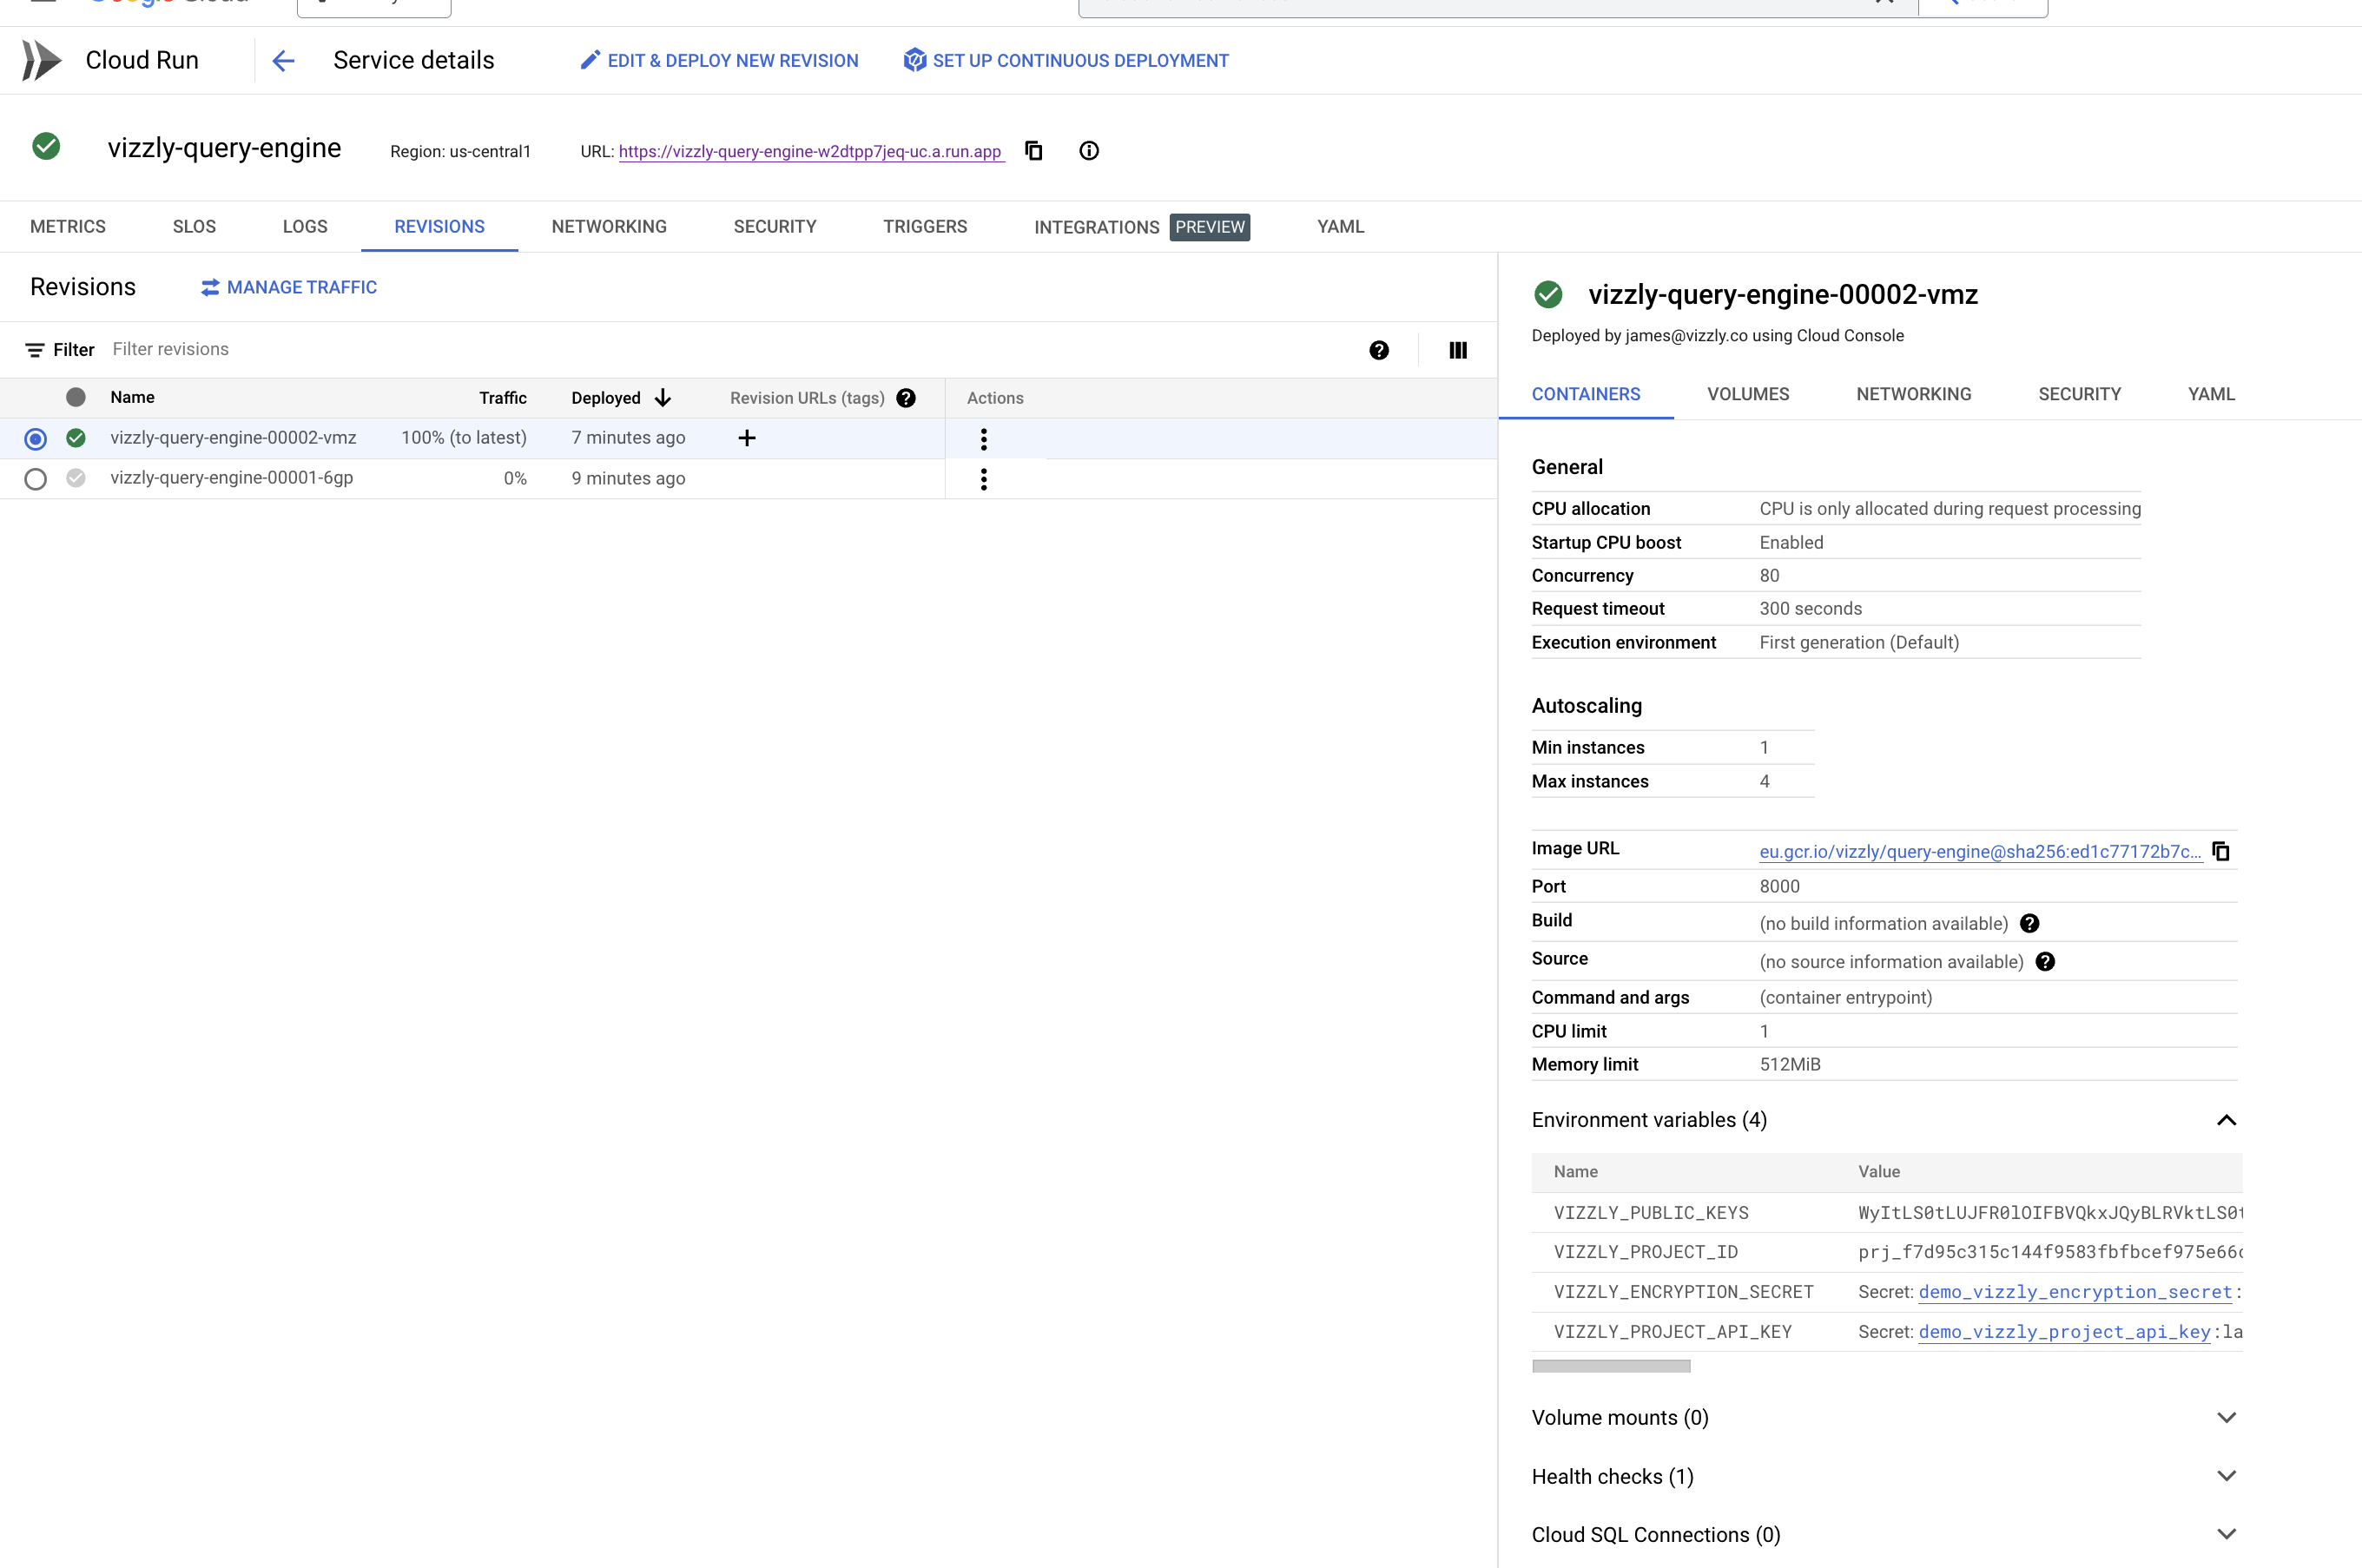Click the Filter icon label
2362x1568 pixels.
tap(60, 350)
